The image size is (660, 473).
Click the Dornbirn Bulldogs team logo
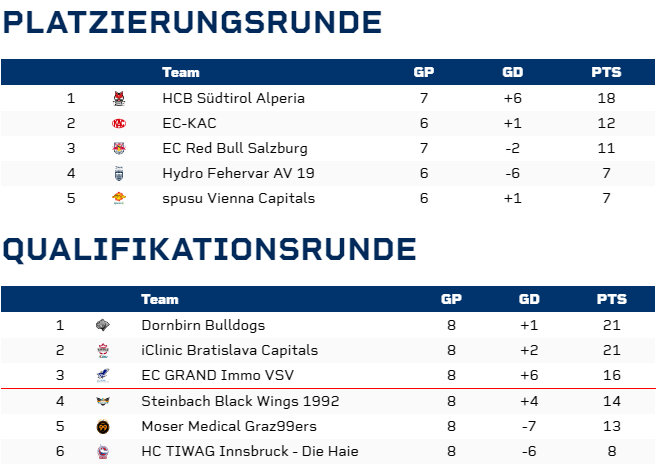[102, 325]
